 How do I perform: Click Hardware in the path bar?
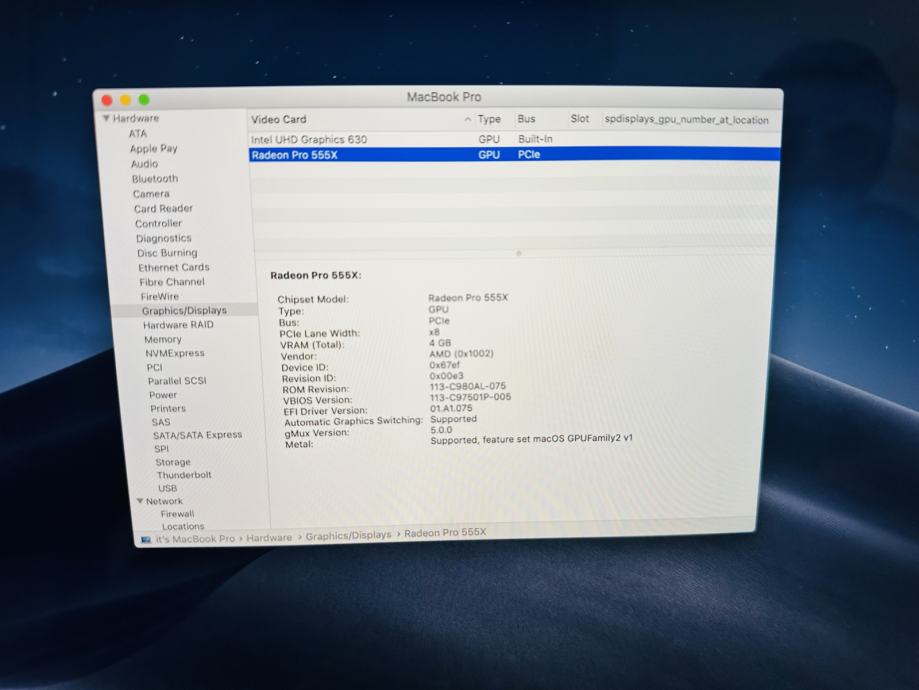point(269,537)
